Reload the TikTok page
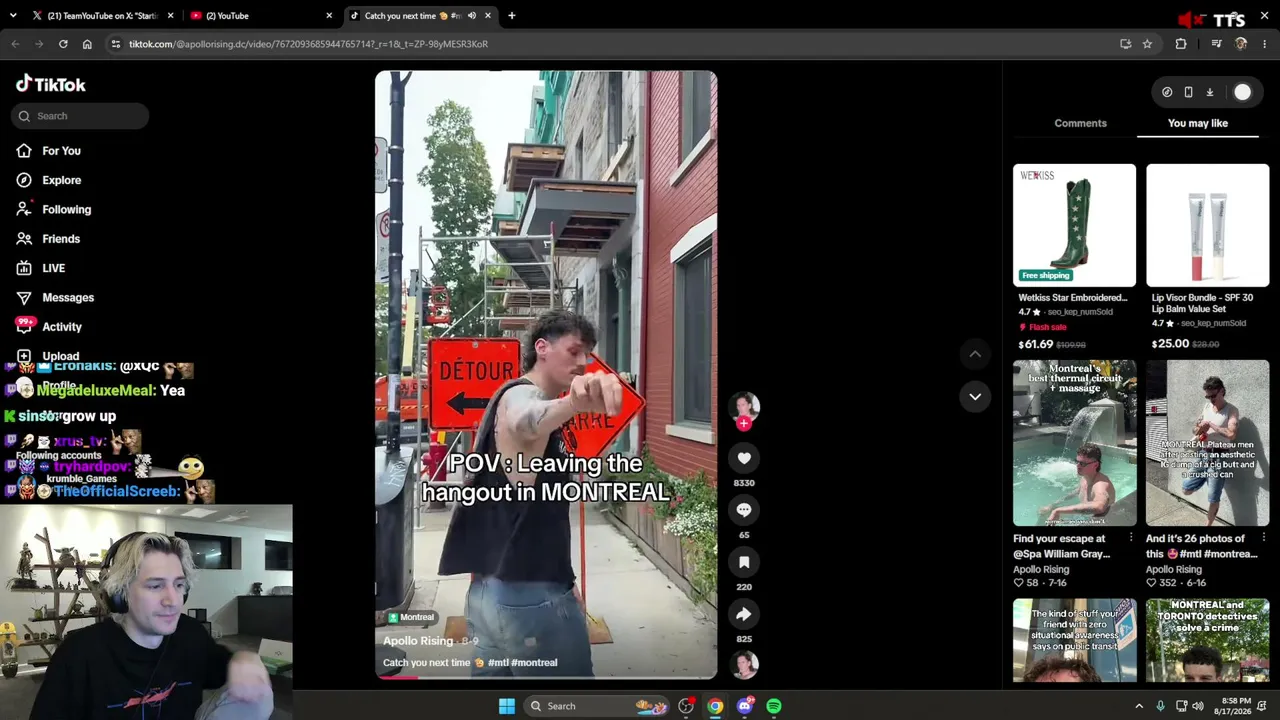 point(63,44)
